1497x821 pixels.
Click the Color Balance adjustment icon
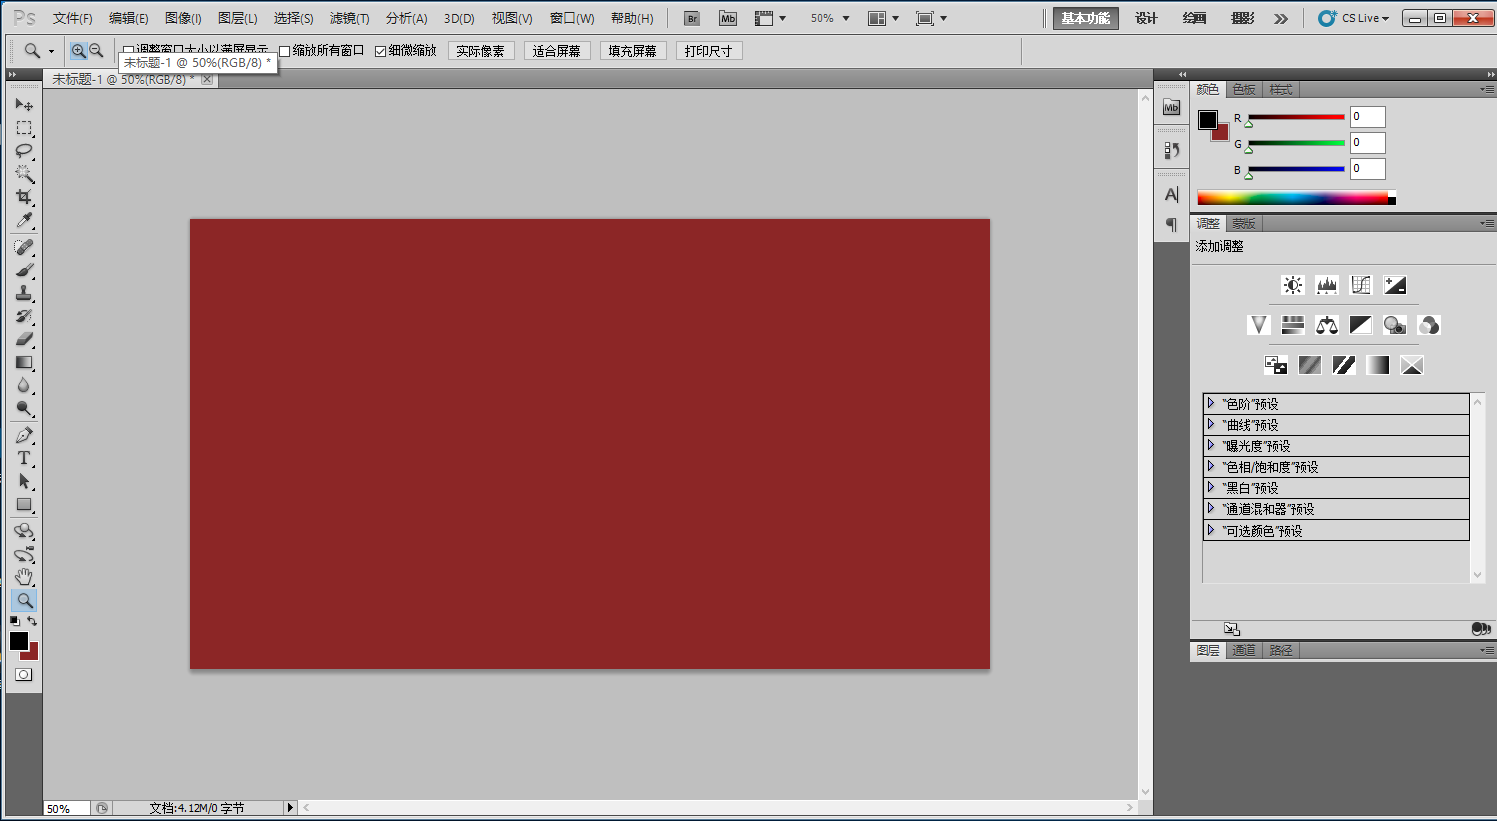click(1327, 325)
